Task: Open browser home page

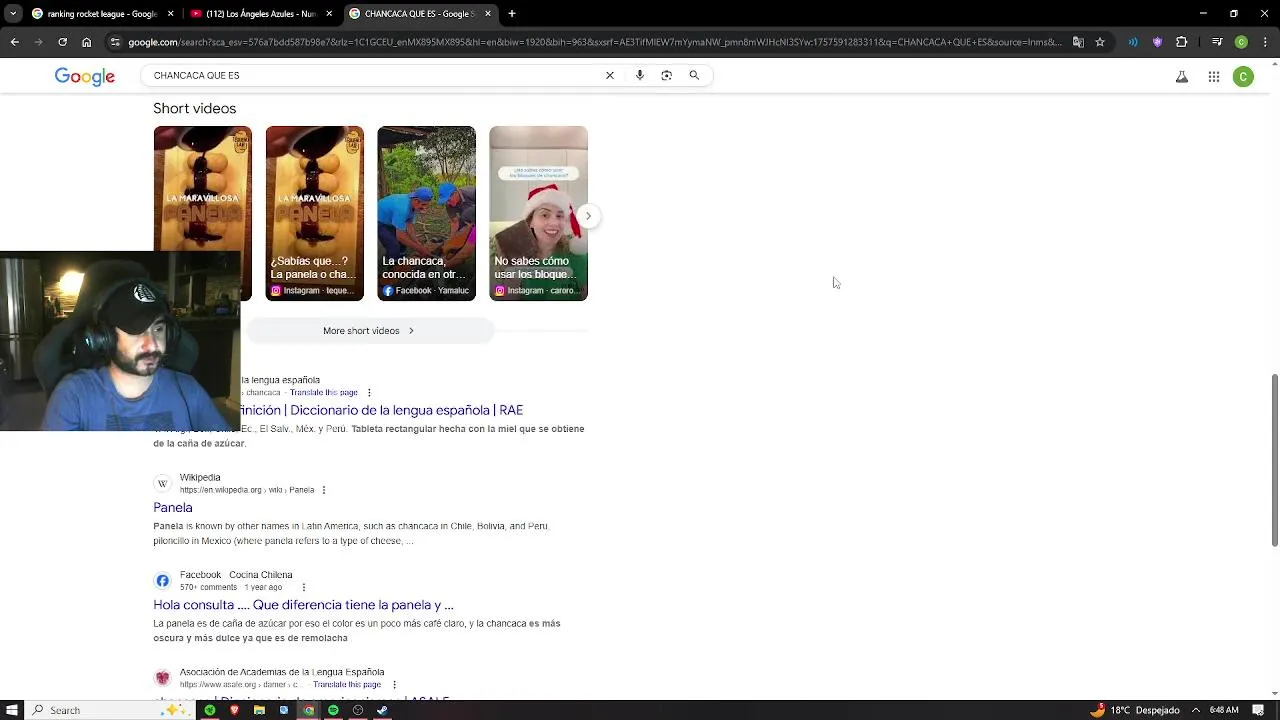Action: (87, 42)
